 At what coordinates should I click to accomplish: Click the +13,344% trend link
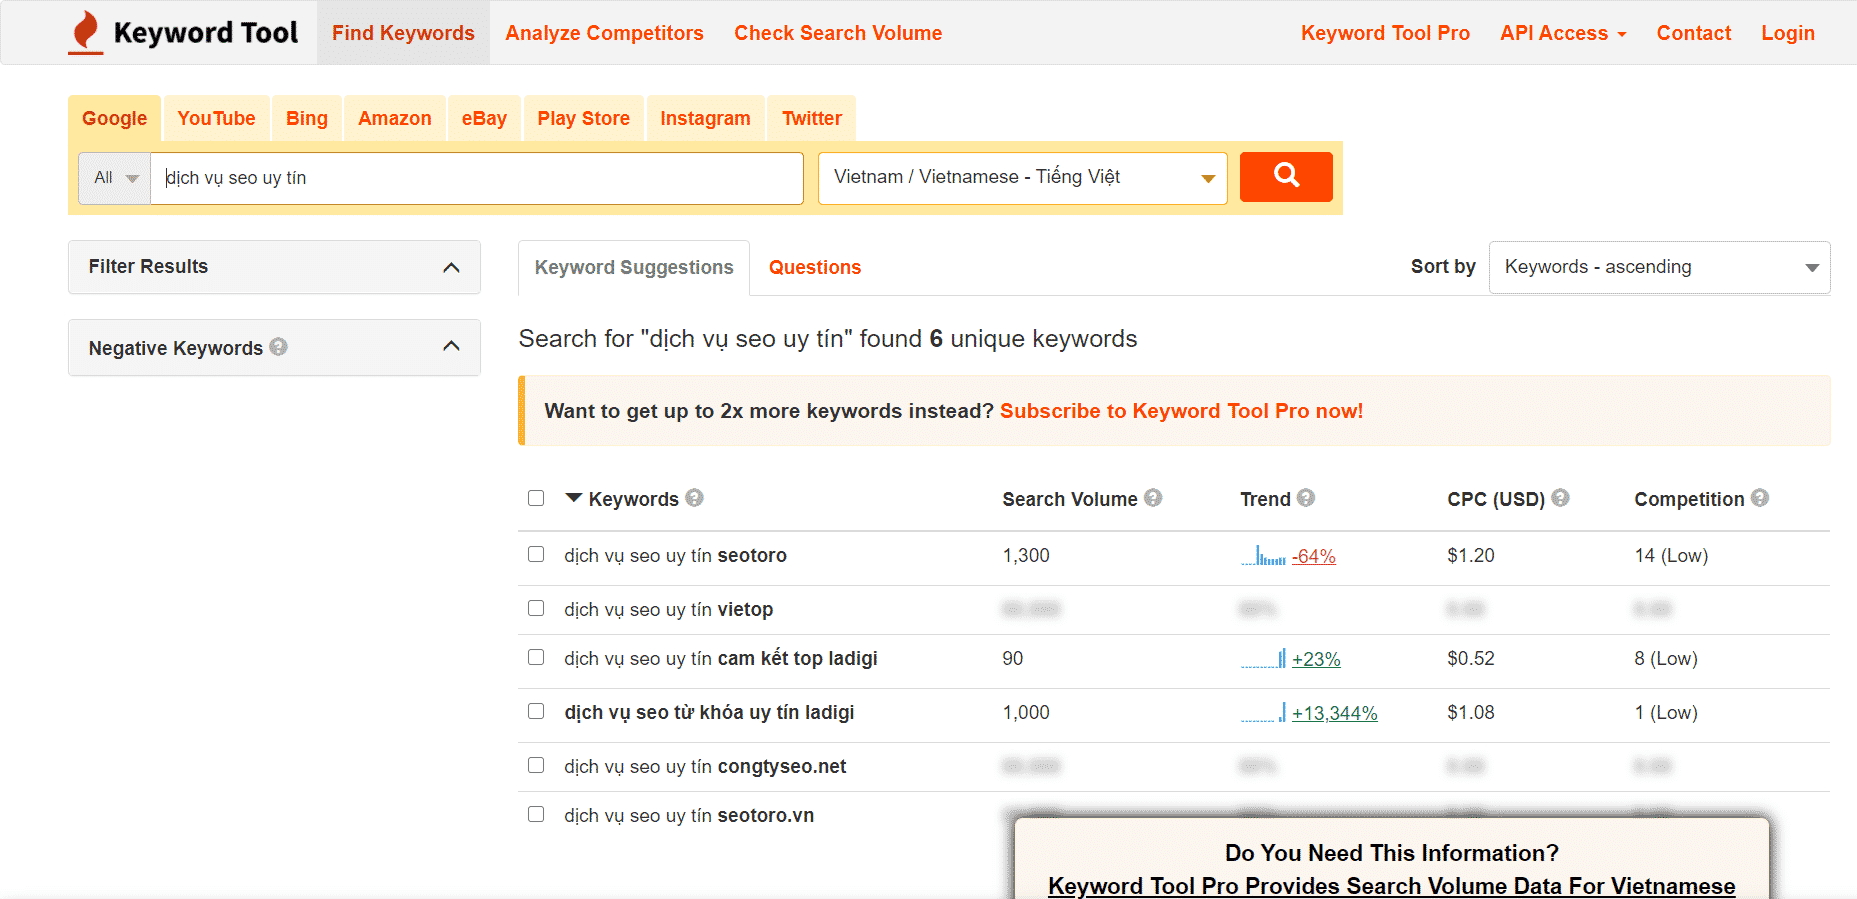click(1334, 713)
